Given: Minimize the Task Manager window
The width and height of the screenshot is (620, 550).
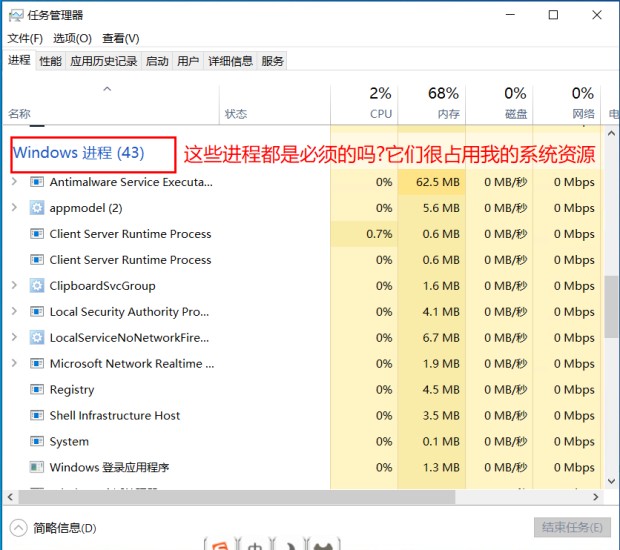Looking at the screenshot, I should coord(510,15).
